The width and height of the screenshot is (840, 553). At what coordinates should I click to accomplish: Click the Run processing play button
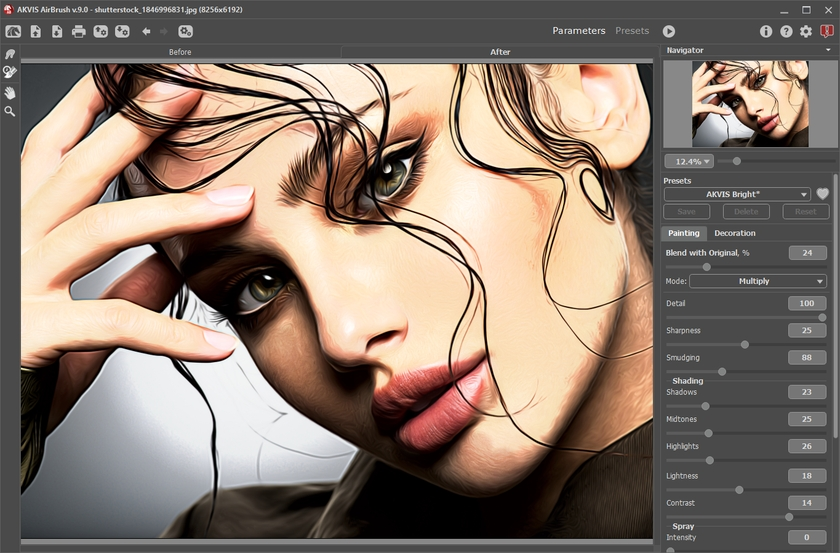[x=669, y=31]
